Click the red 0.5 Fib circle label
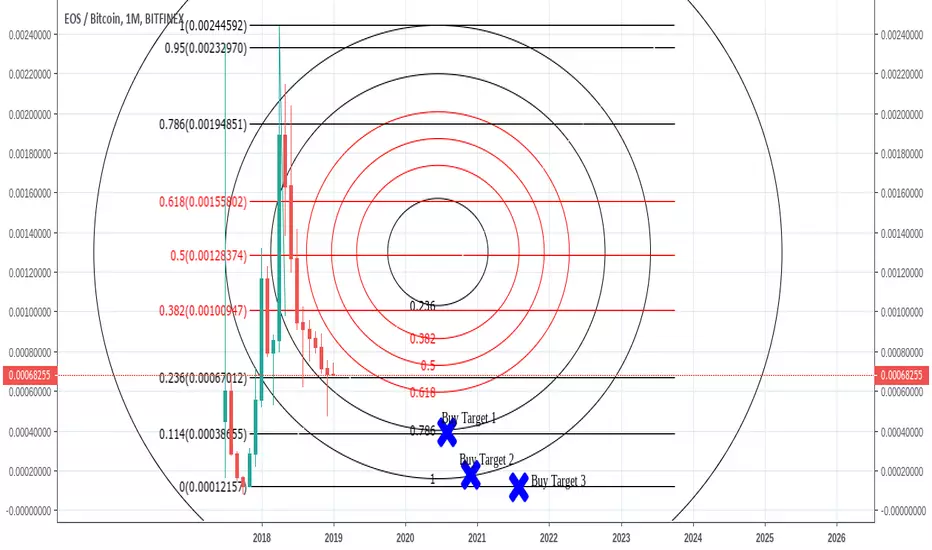 (428, 365)
